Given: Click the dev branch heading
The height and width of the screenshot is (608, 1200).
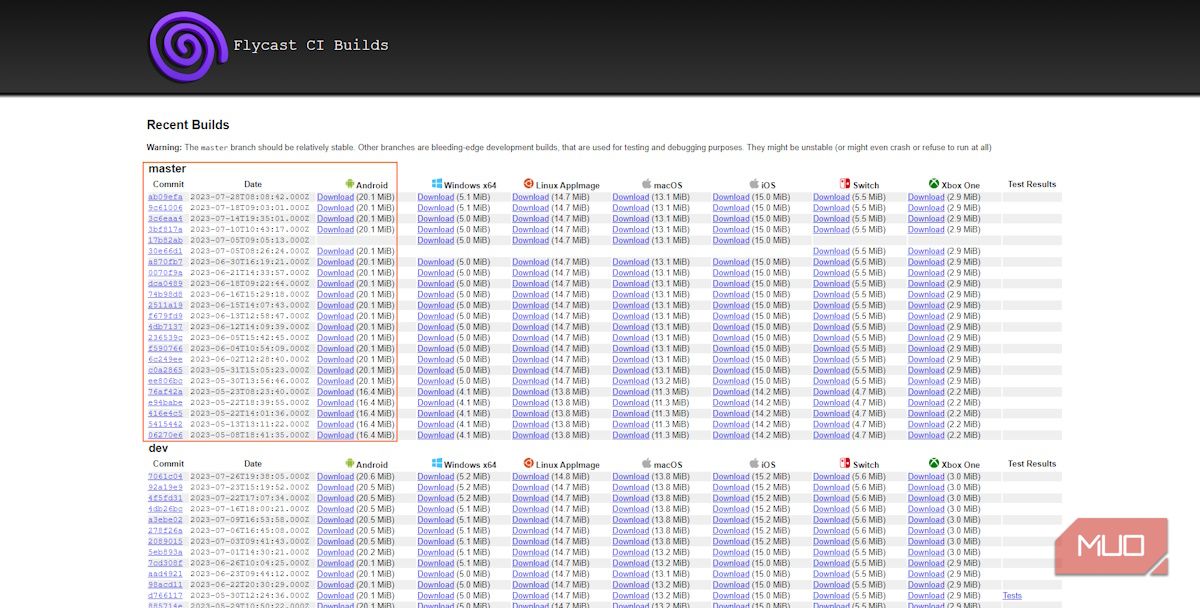Looking at the screenshot, I should (x=158, y=448).
